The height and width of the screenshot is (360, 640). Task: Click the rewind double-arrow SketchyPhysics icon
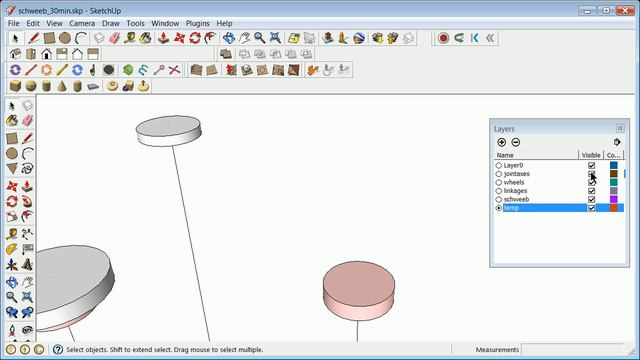(490, 38)
